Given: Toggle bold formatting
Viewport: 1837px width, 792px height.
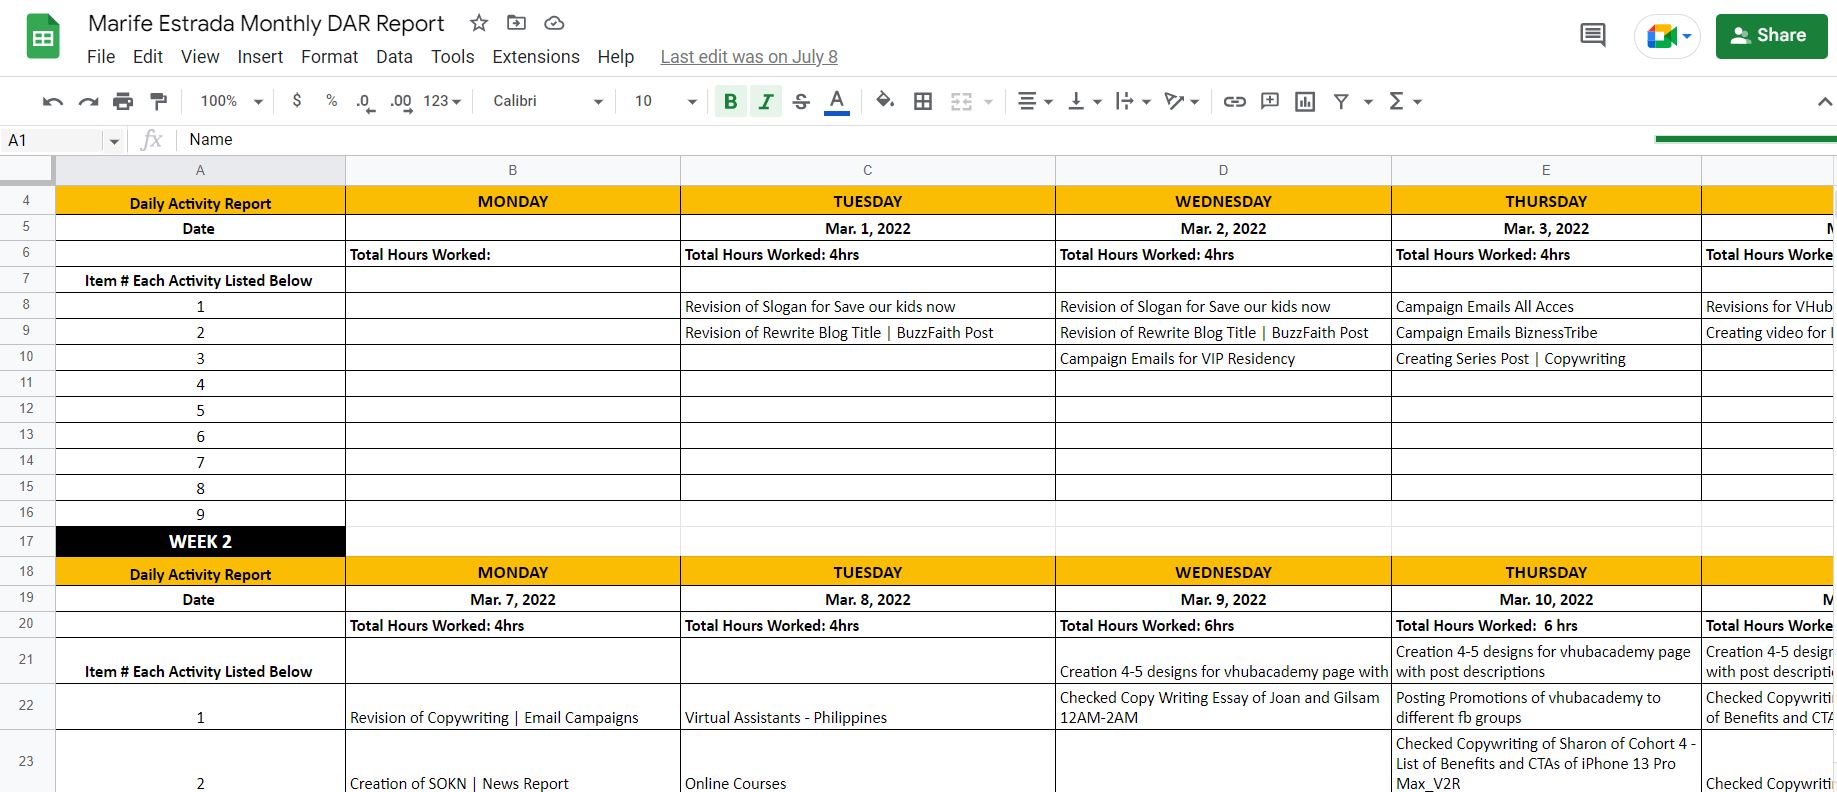Looking at the screenshot, I should (730, 101).
